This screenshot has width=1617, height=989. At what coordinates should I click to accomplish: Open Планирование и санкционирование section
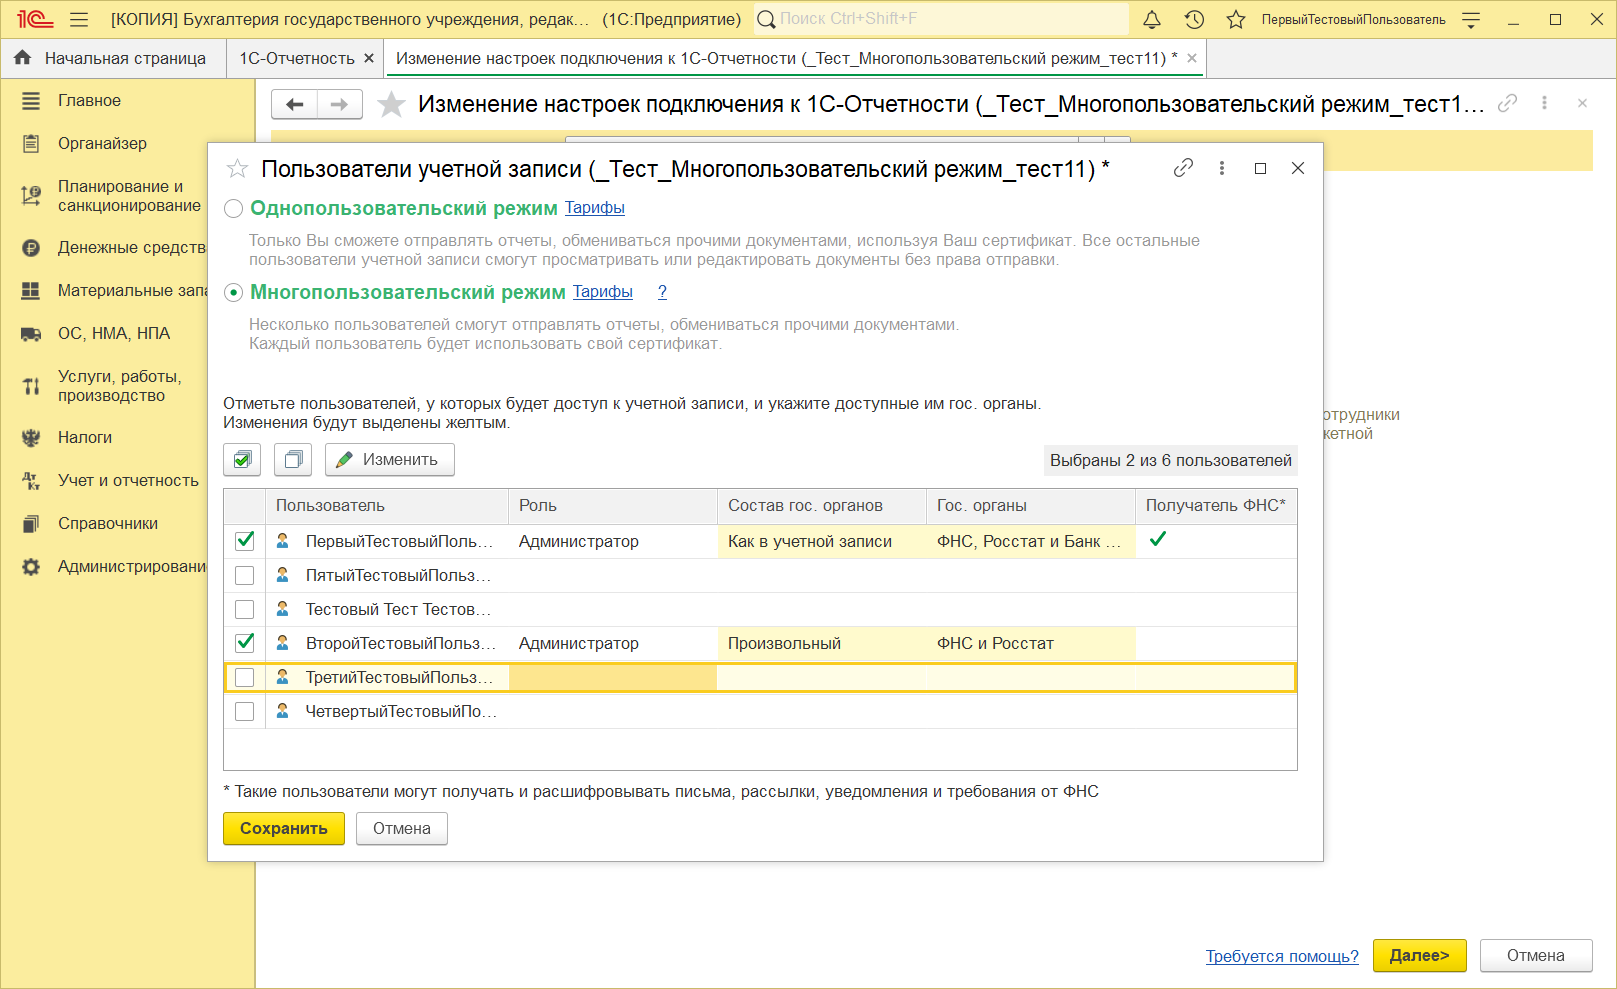click(x=129, y=196)
